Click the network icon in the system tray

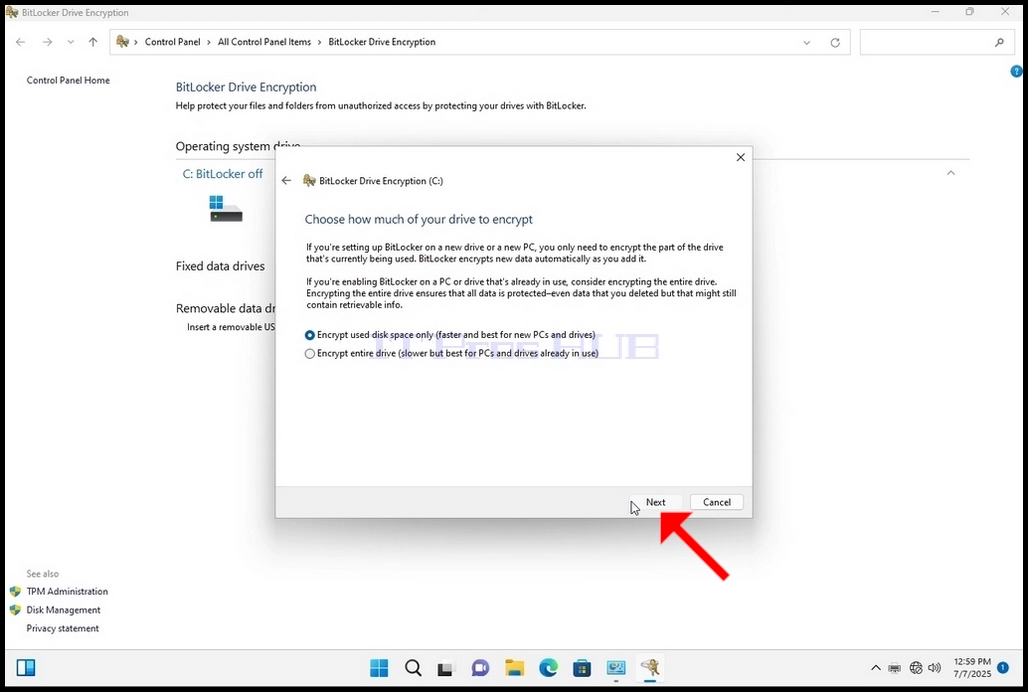click(x=916, y=668)
